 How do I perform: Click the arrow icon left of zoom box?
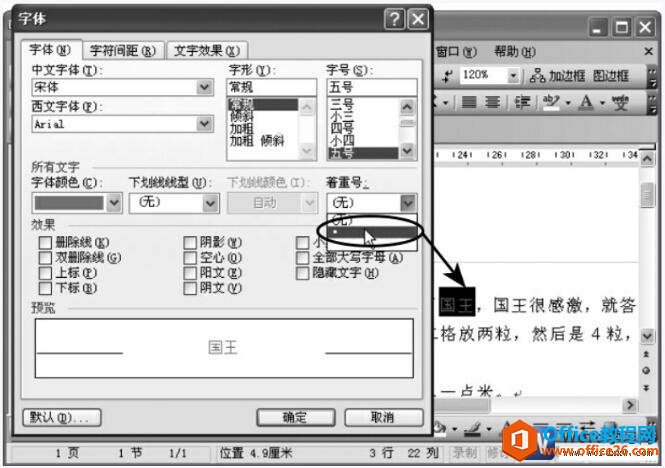pyautogui.click(x=447, y=76)
